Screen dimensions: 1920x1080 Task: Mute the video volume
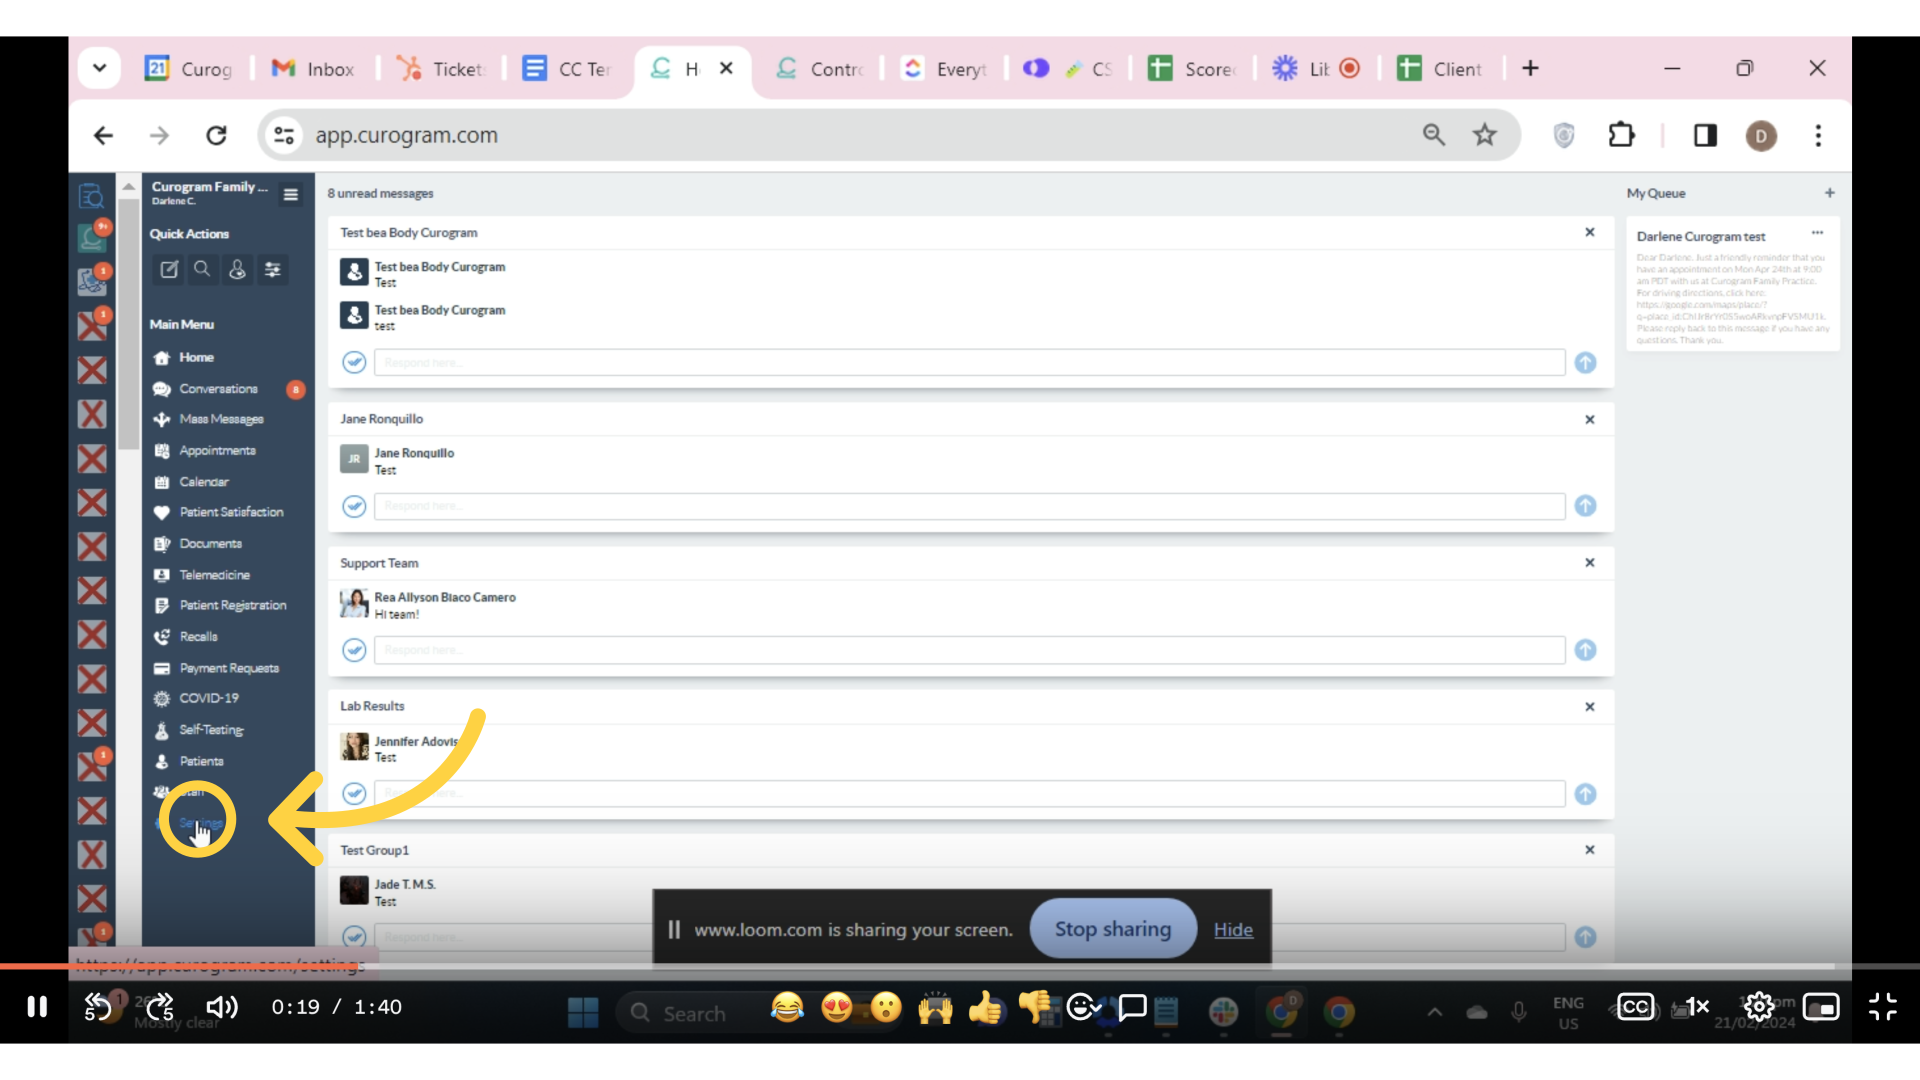(222, 1006)
